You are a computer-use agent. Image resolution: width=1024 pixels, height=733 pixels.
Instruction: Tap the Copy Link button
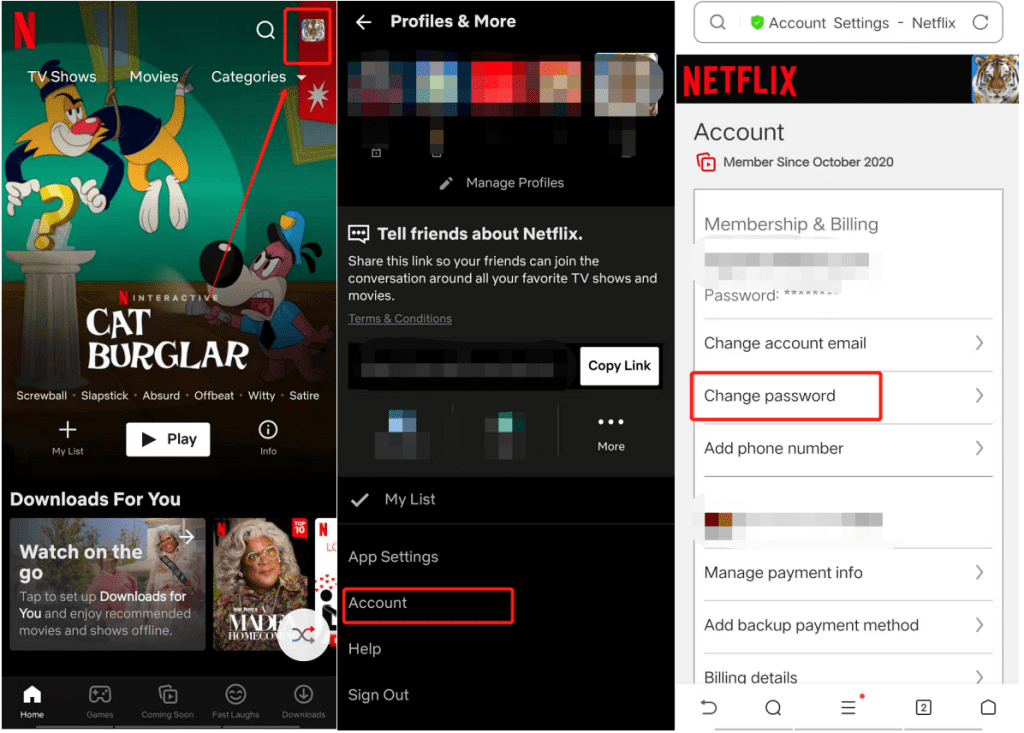pyautogui.click(x=619, y=366)
